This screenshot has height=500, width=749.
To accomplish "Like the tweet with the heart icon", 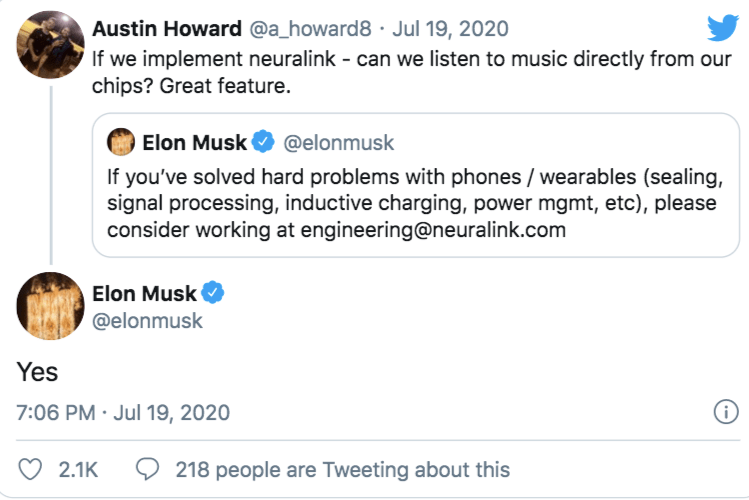I will tap(32, 469).
